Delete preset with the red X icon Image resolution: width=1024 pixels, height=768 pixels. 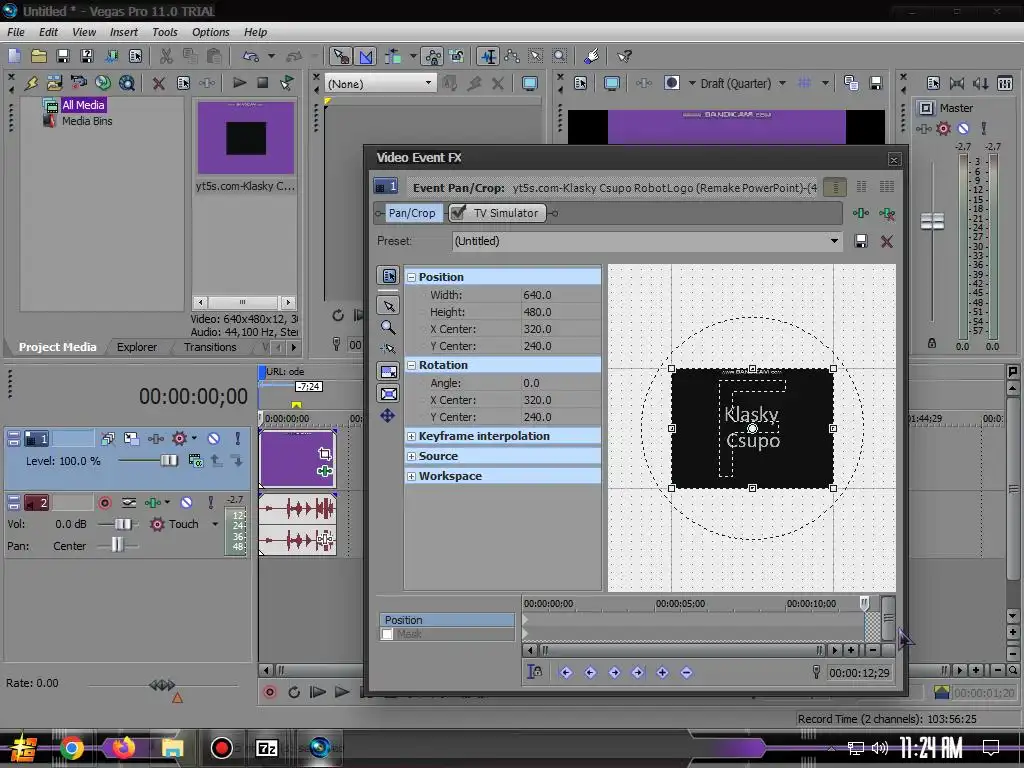(x=886, y=241)
